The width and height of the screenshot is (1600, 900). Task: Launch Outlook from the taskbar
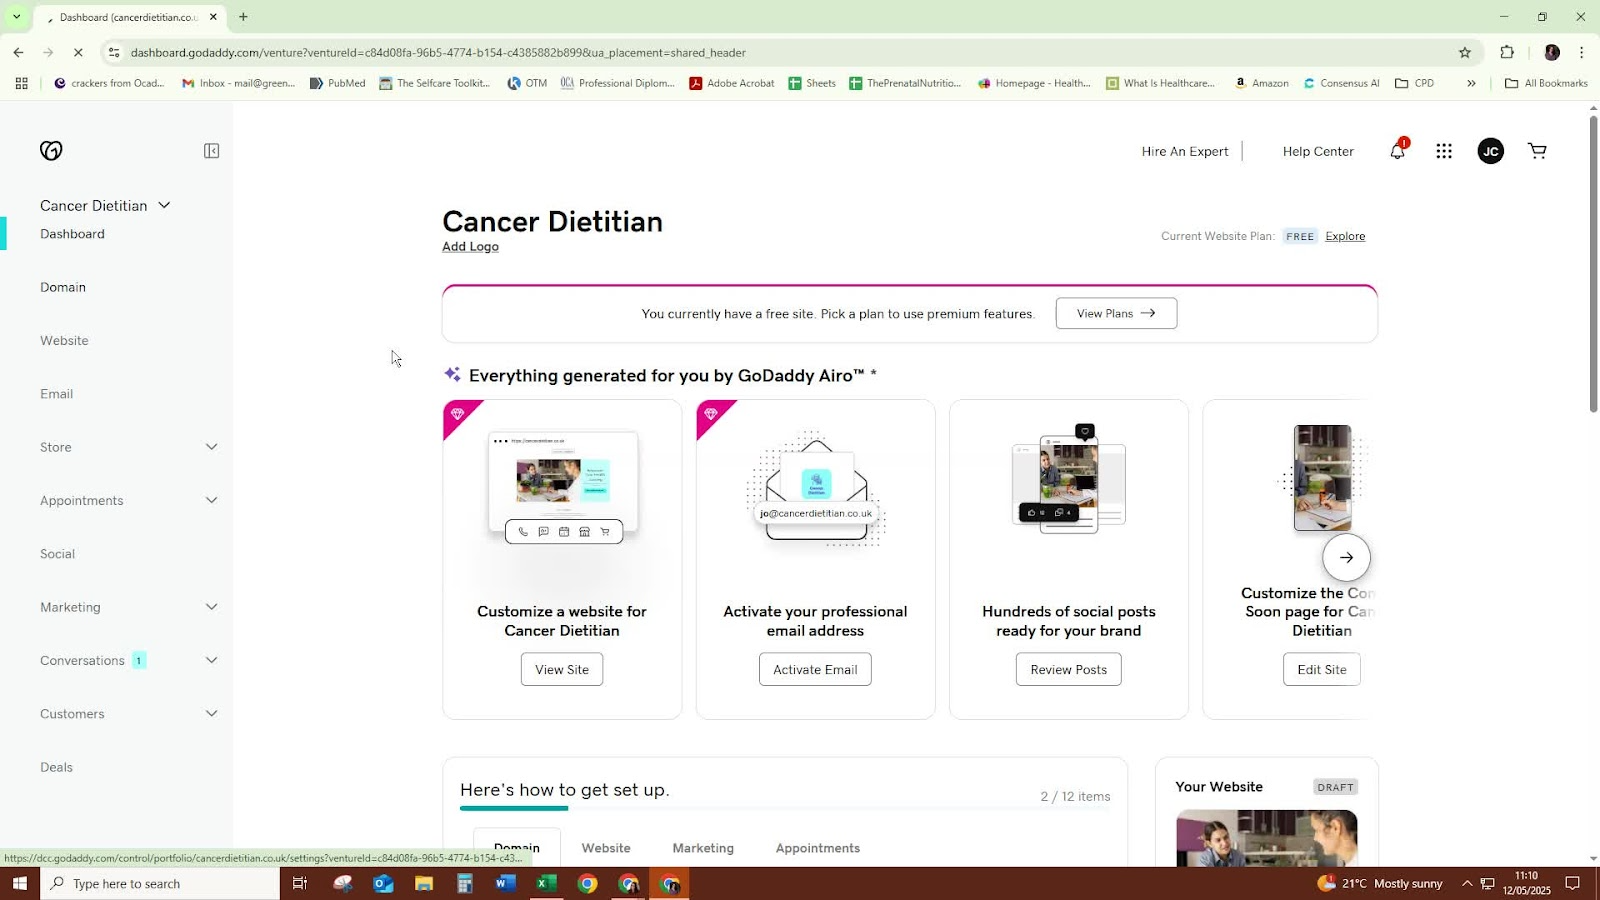tap(383, 883)
